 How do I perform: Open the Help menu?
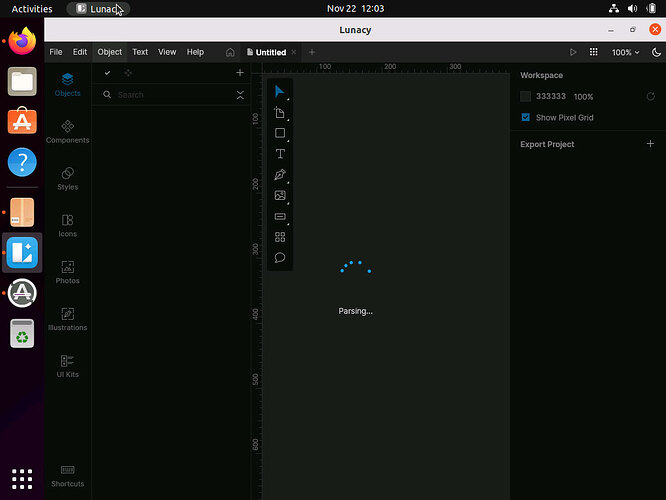(x=195, y=52)
